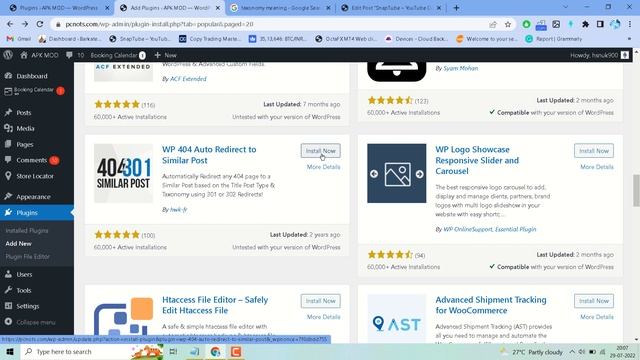This screenshot has width=640, height=360.
Task: View More Details for WP Logo Showcase
Action: click(597, 167)
